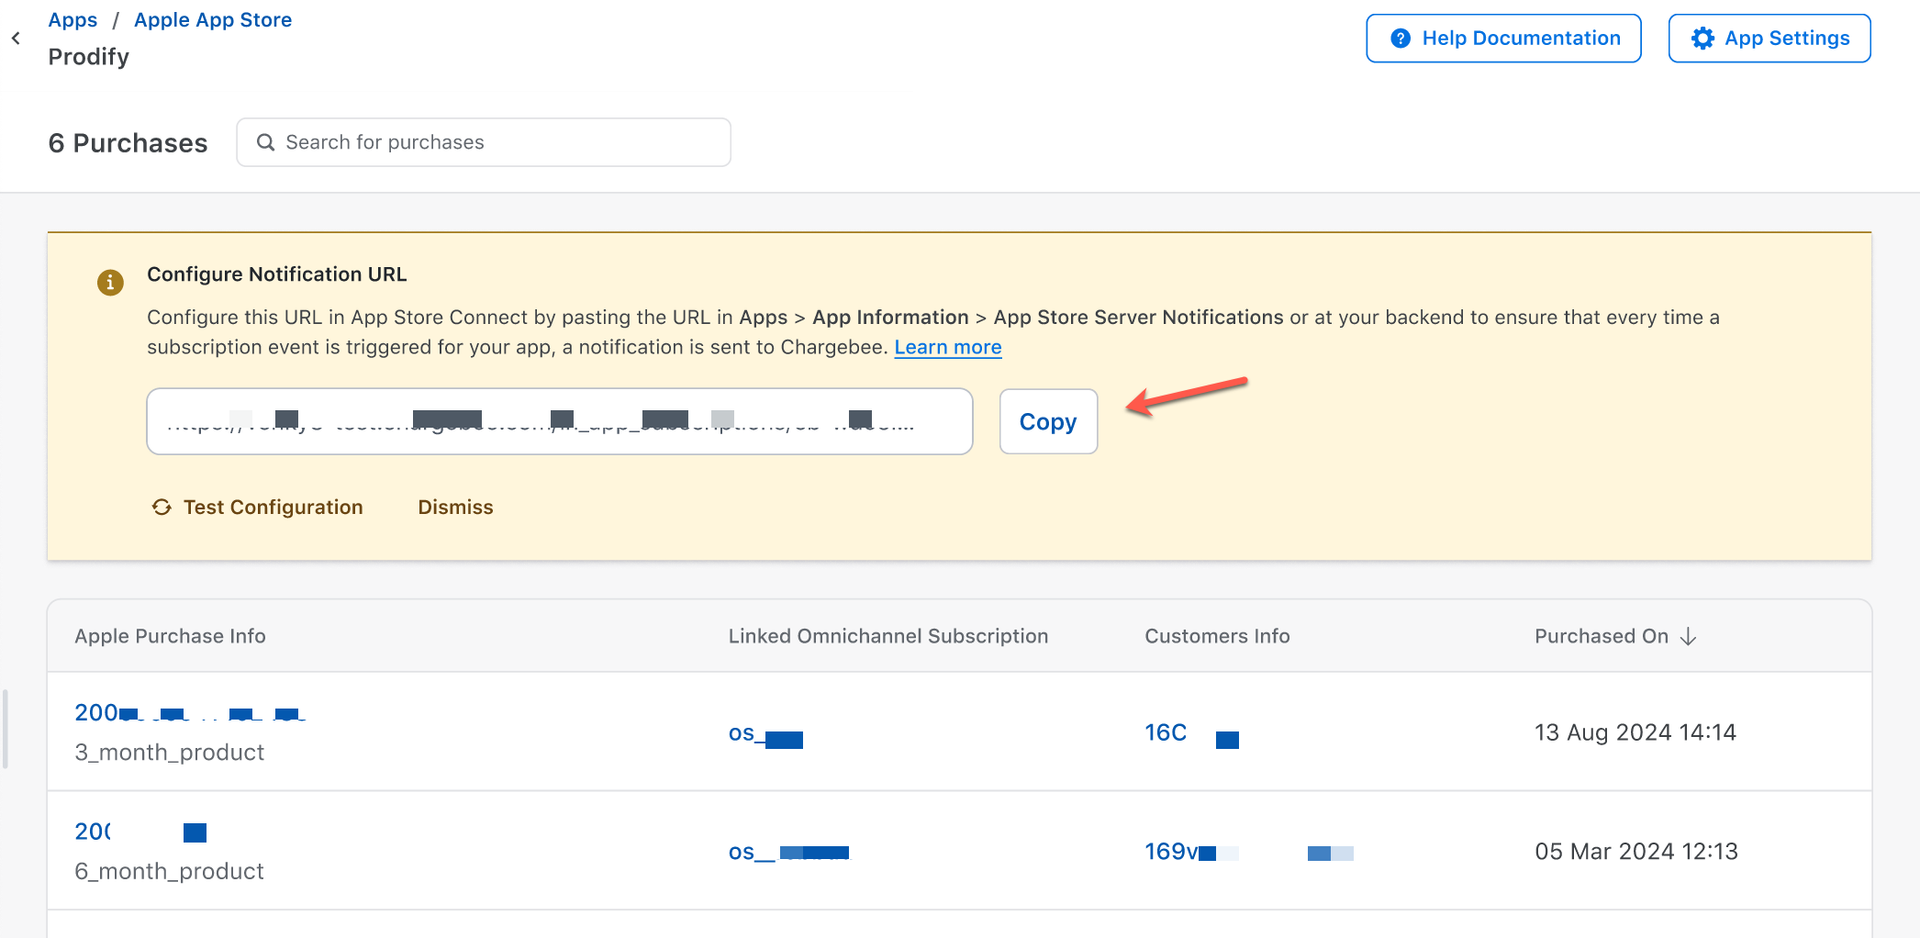Viewport: 1920px width, 938px height.
Task: Click the App Settings gear icon
Action: 1702,38
